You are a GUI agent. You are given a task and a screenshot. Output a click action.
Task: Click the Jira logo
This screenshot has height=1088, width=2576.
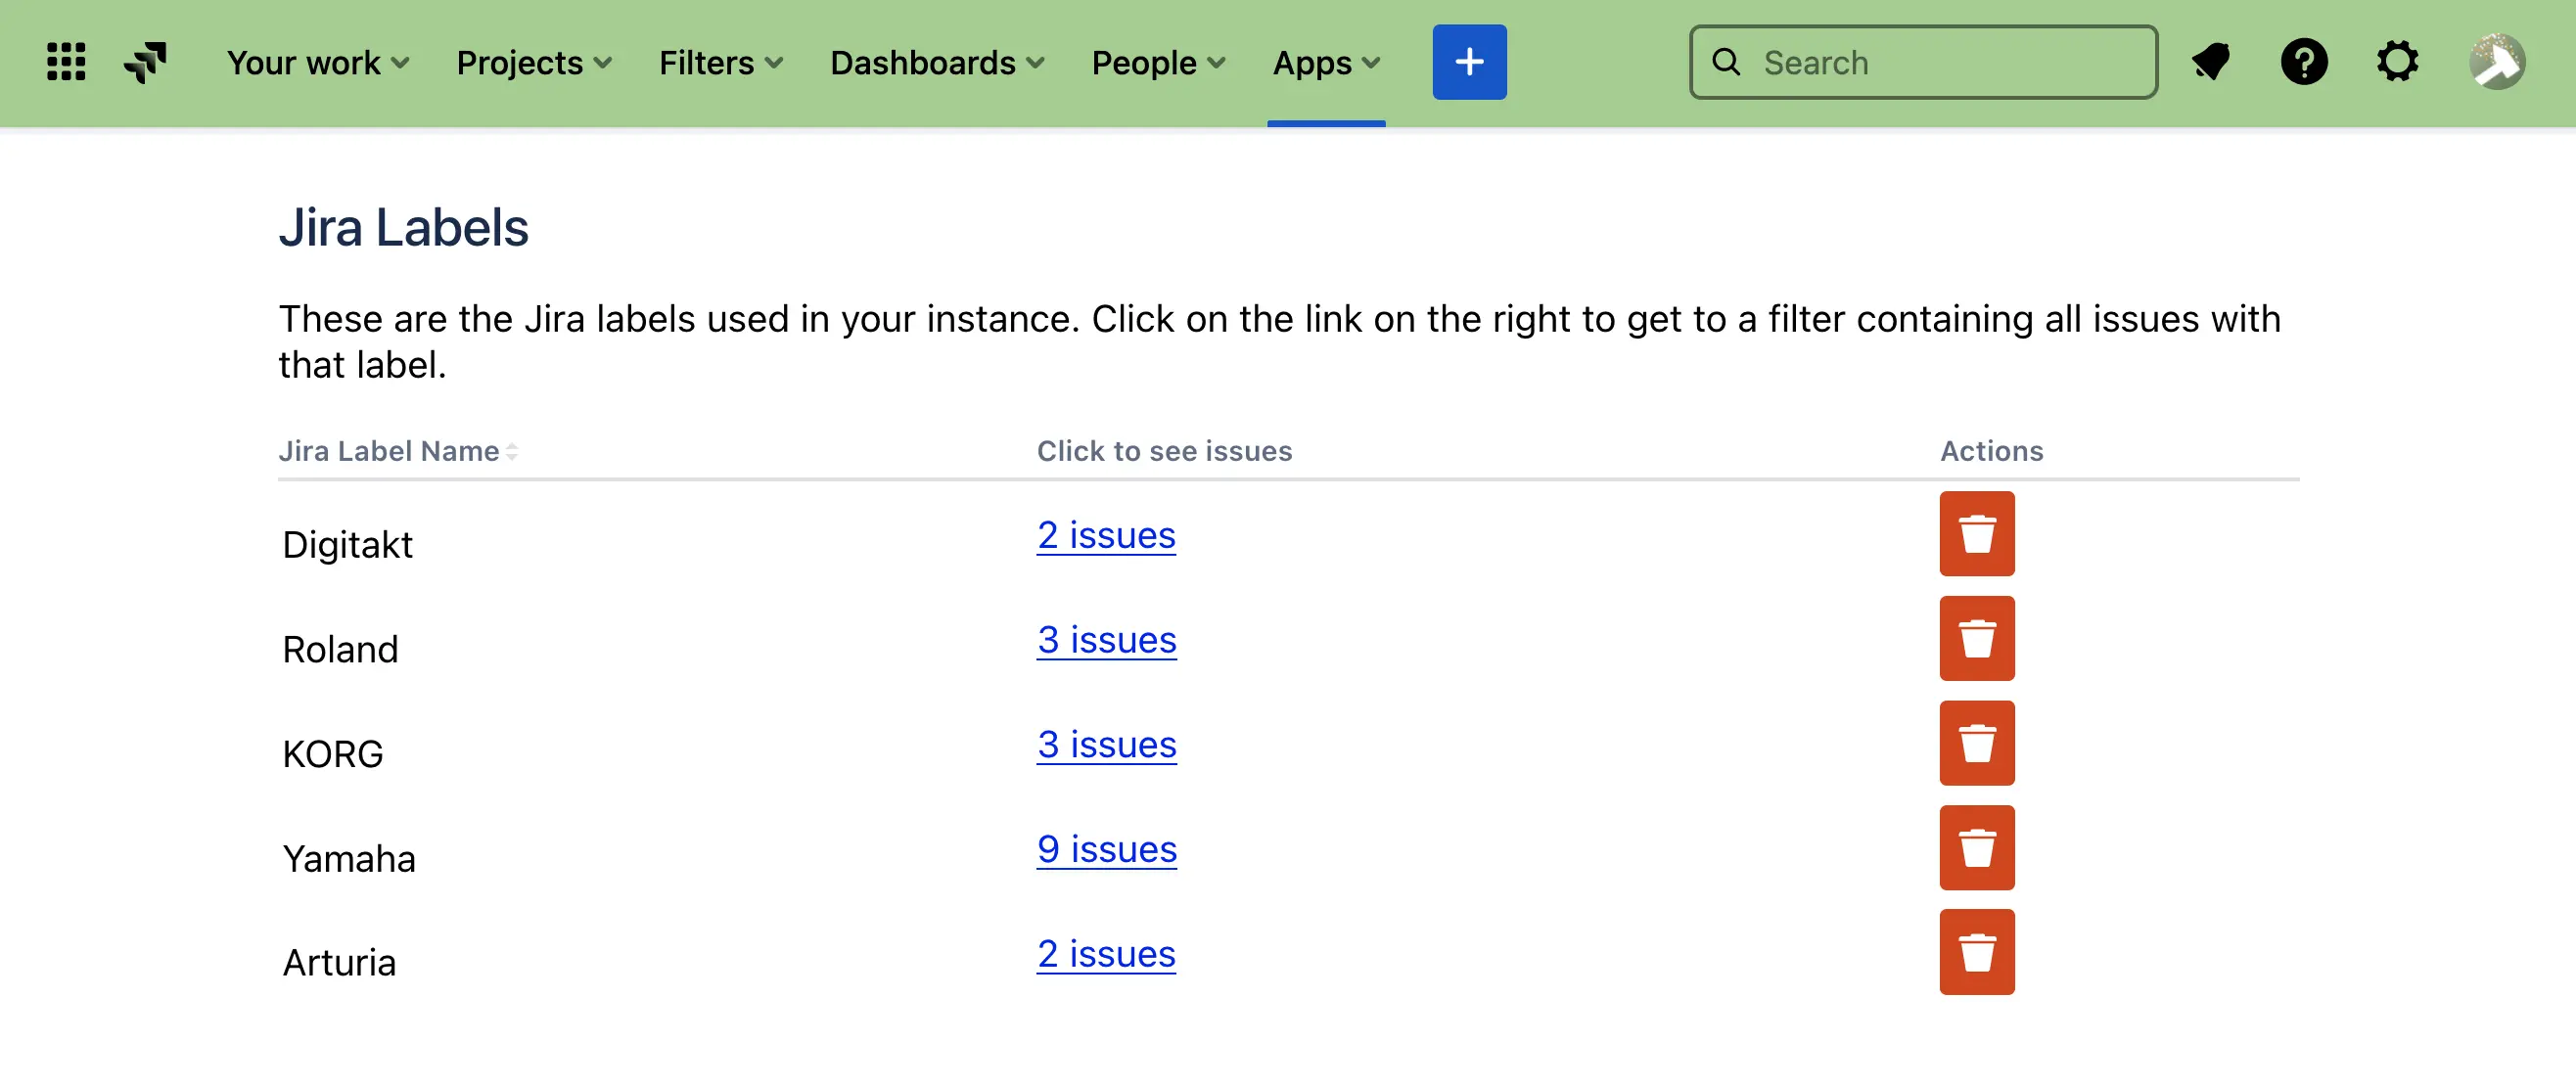[x=143, y=62]
